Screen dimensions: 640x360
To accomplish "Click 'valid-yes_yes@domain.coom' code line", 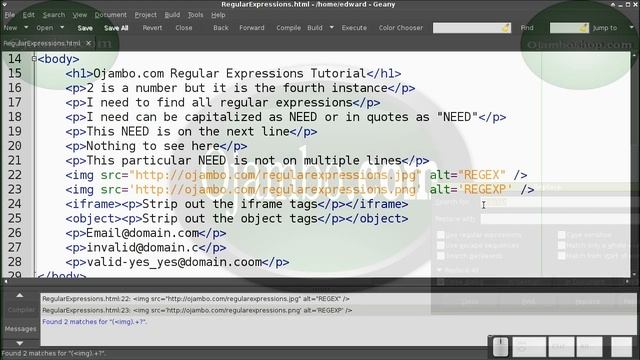I will (177, 262).
